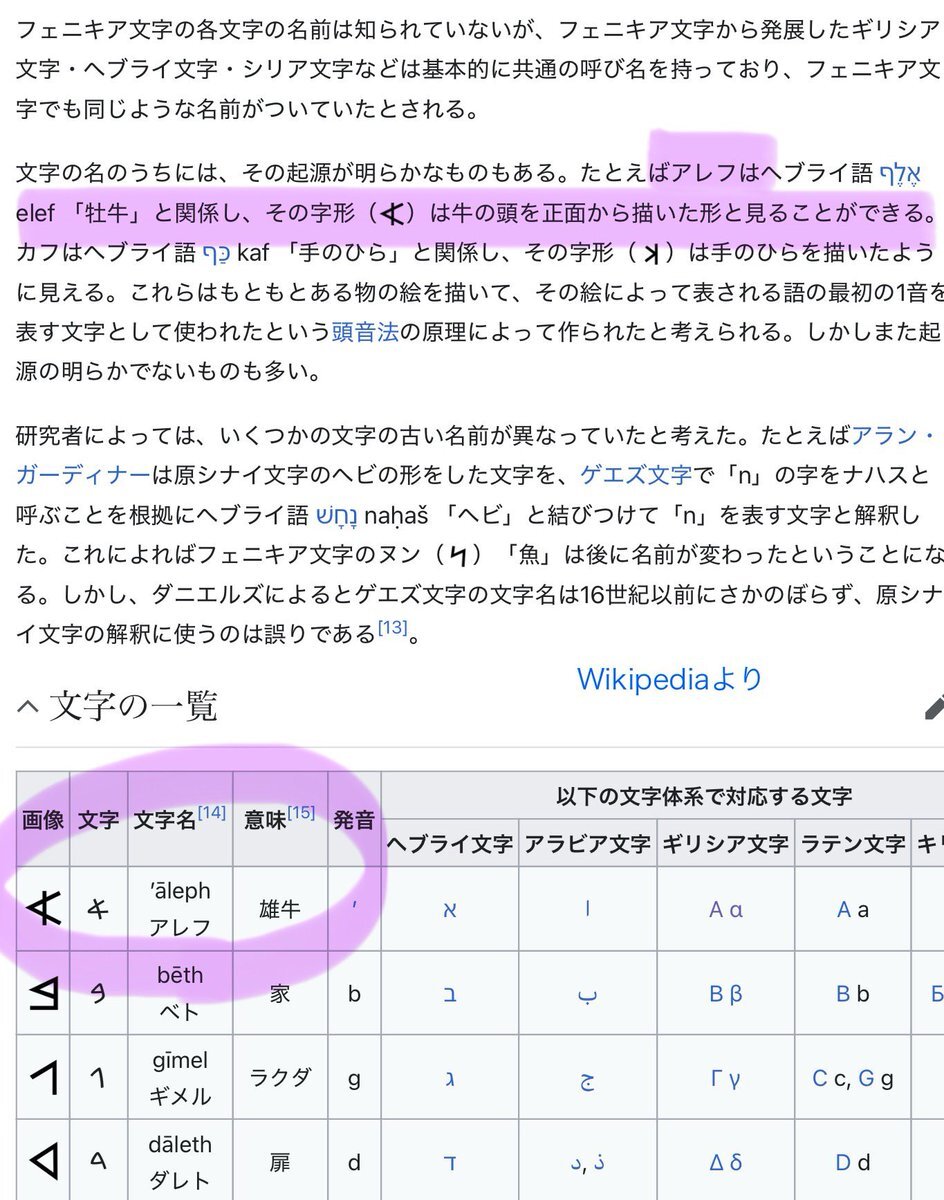Follow the 頭音法 link
The image size is (944, 1200).
(x=365, y=331)
